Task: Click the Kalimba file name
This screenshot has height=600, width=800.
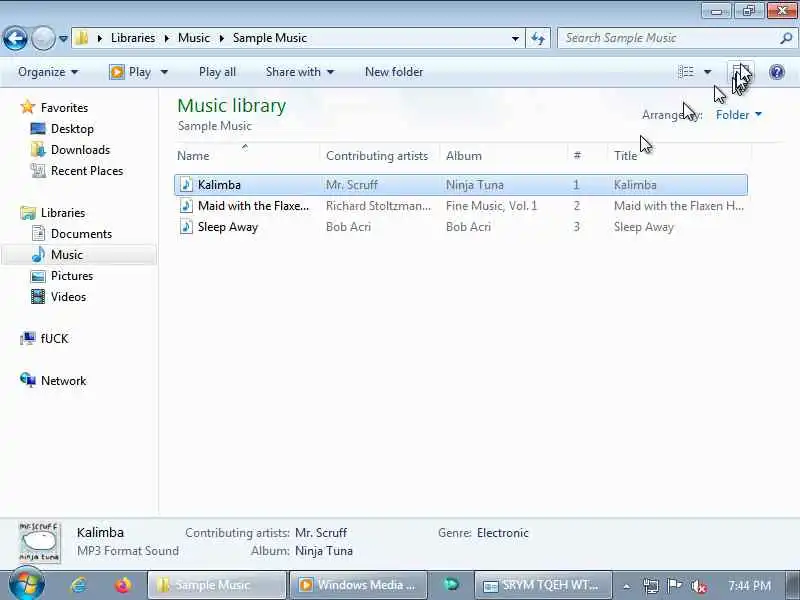Action: pos(219,185)
